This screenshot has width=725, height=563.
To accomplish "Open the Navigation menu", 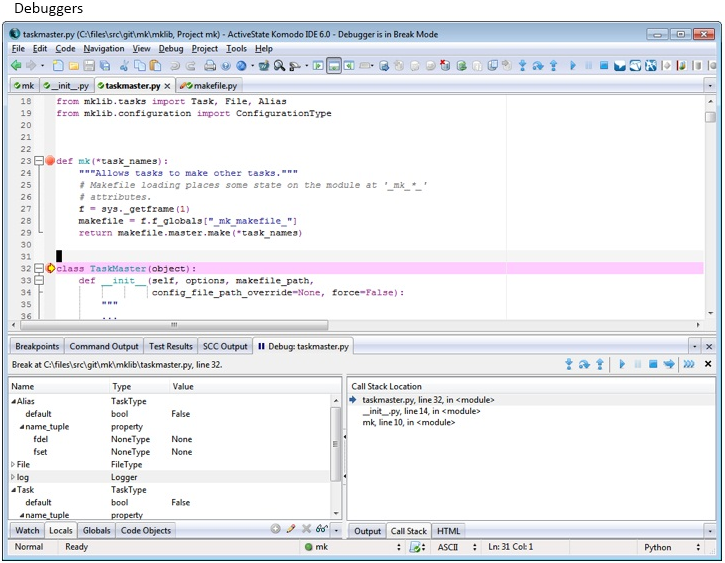I will pos(104,49).
